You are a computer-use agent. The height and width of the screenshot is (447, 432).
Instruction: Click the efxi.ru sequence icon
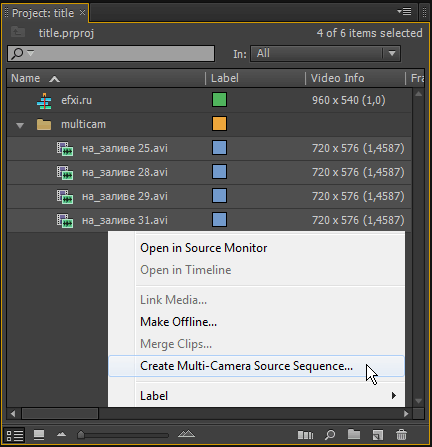tap(44, 101)
